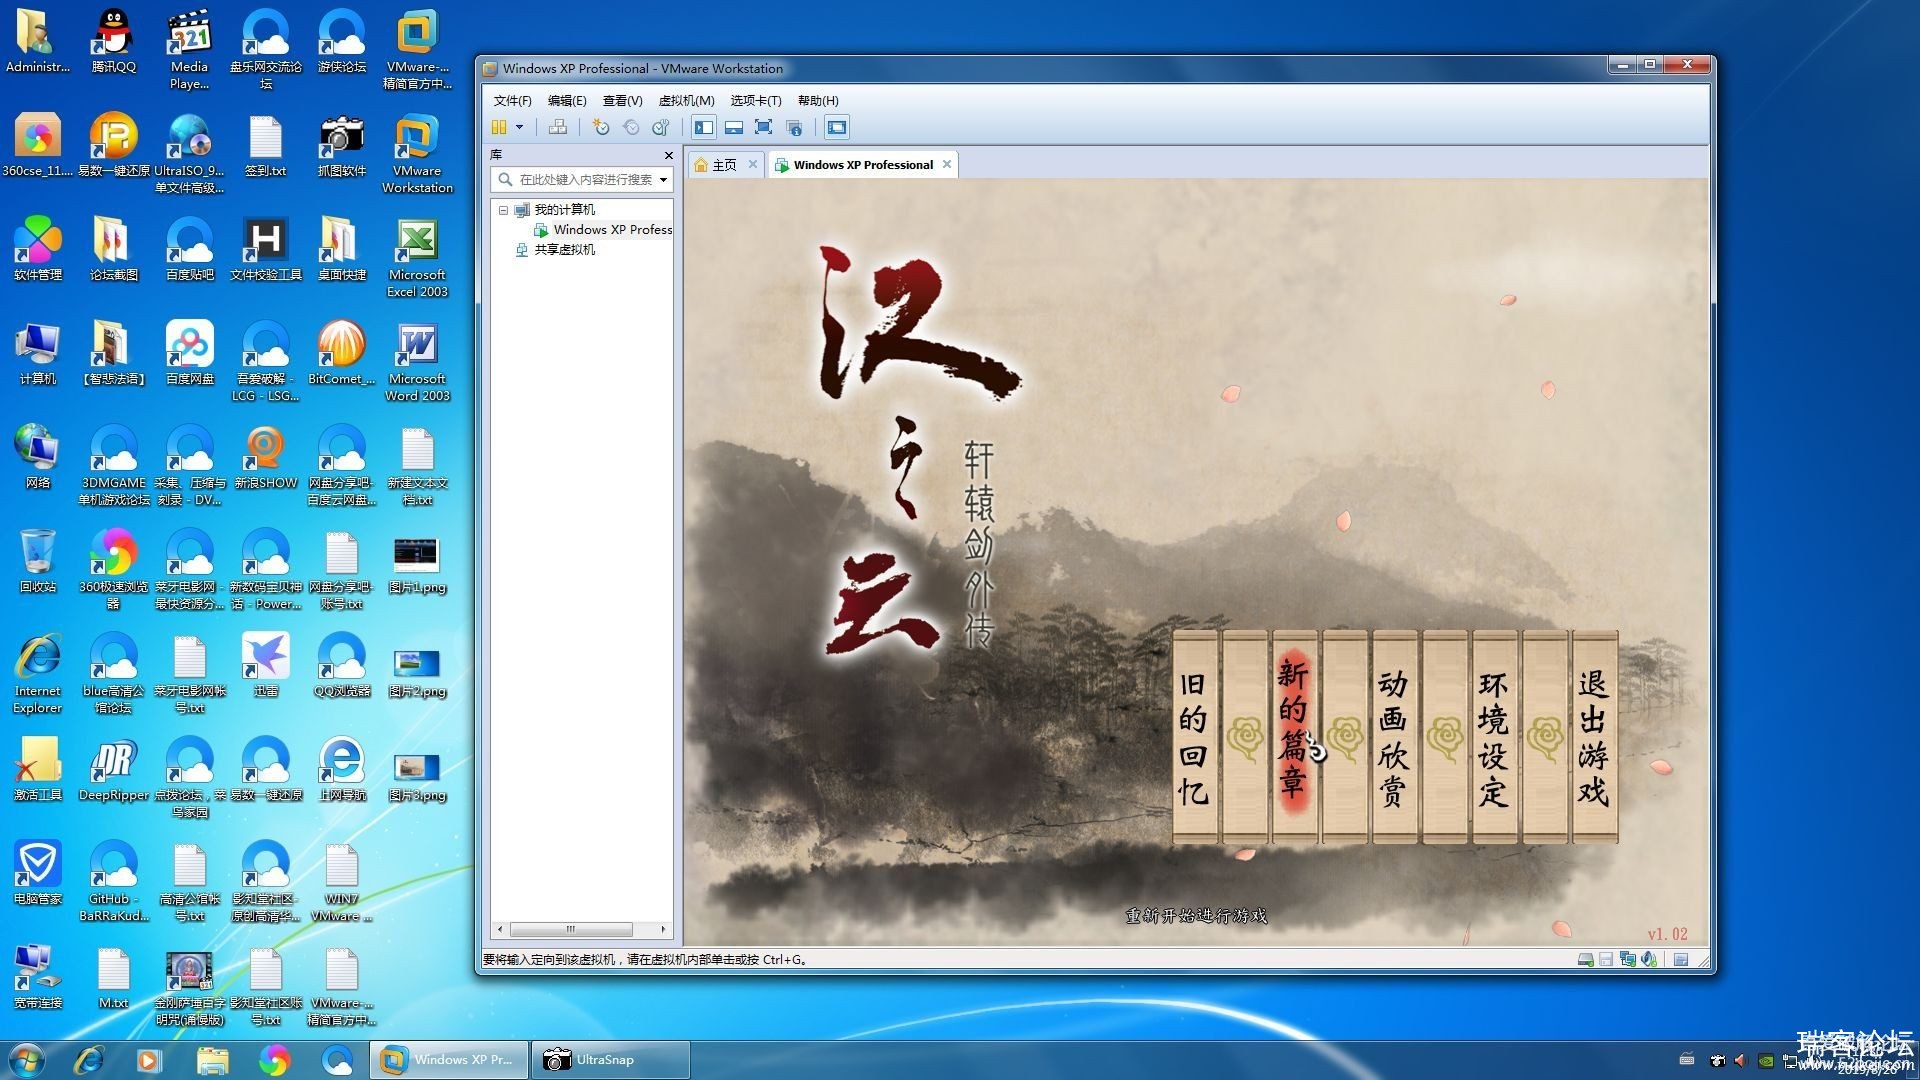1920x1080 pixels.
Task: Toggle the thumbnail bar icon in the toolbar
Action: [734, 127]
